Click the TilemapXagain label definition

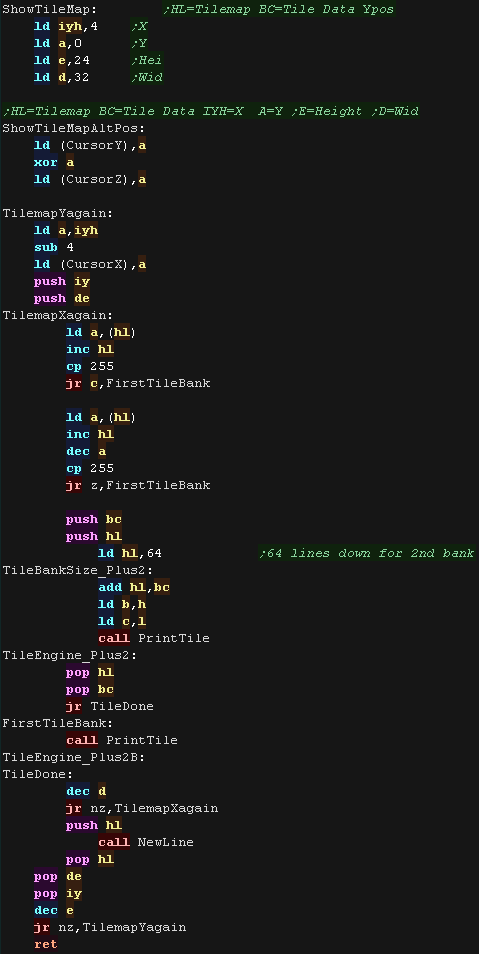(x=58, y=315)
